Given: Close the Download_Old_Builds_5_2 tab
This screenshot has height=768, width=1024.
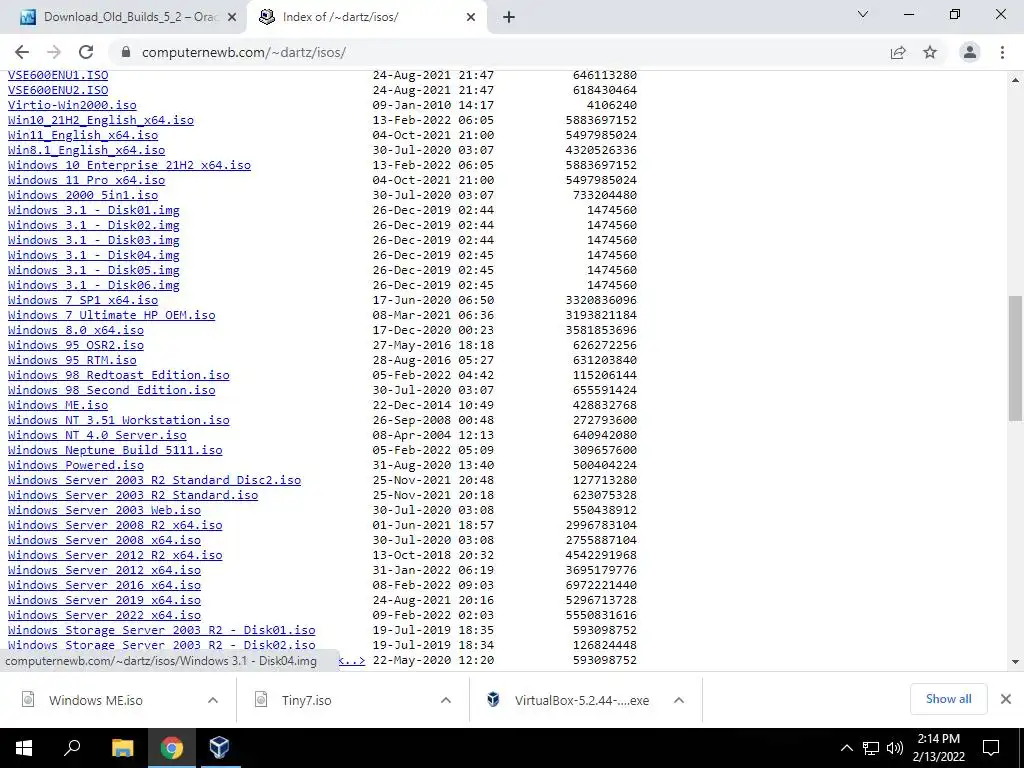Looking at the screenshot, I should click(232, 18).
